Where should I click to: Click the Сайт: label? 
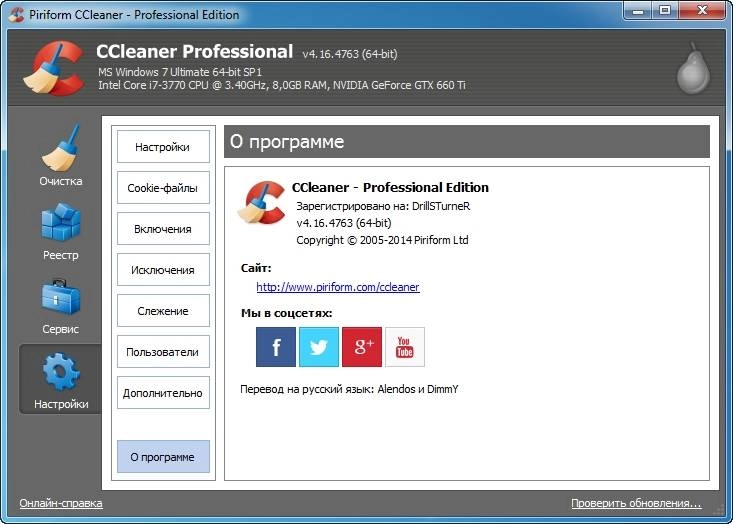pos(256,268)
